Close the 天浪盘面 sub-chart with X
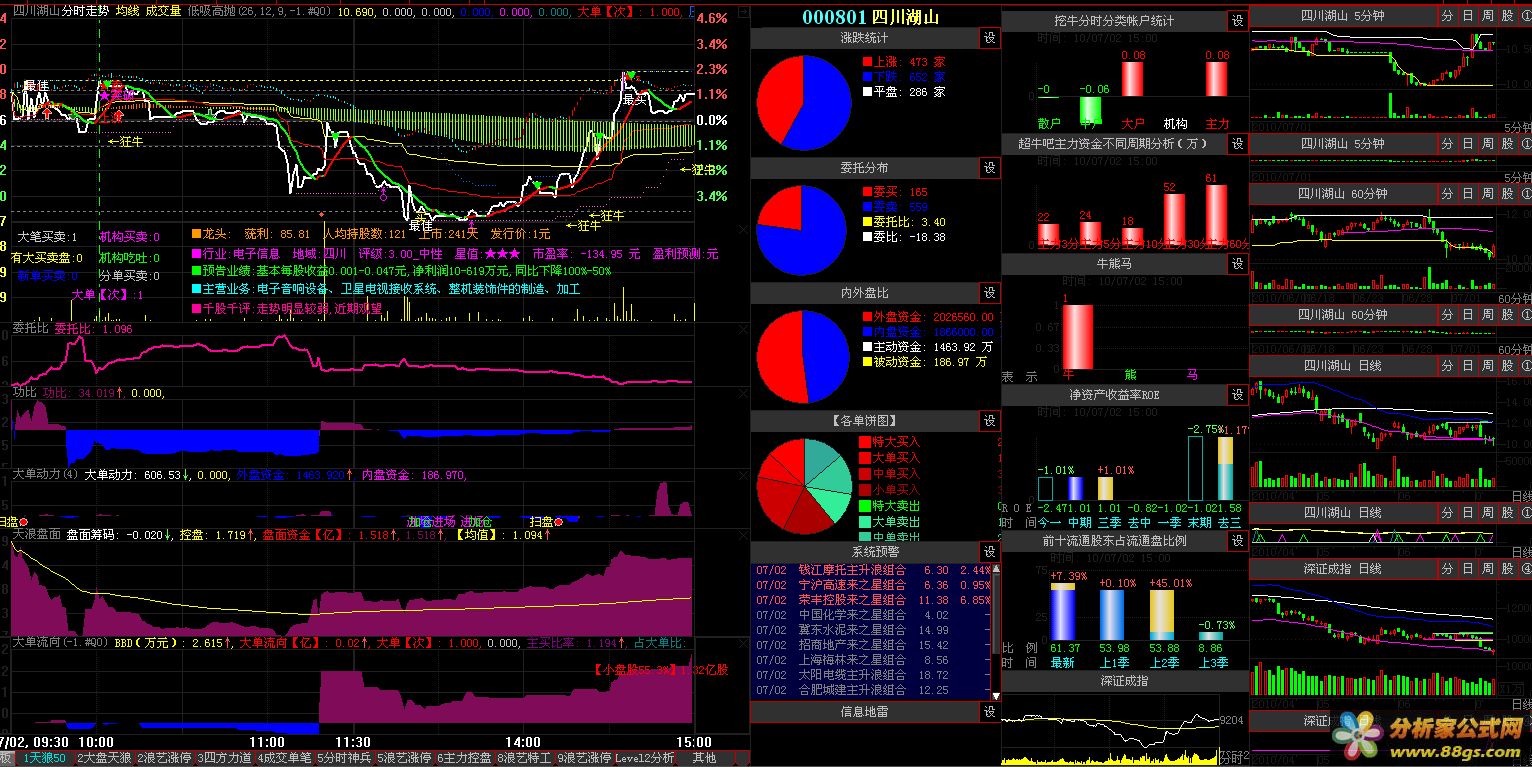1532x767 pixels. [741, 535]
